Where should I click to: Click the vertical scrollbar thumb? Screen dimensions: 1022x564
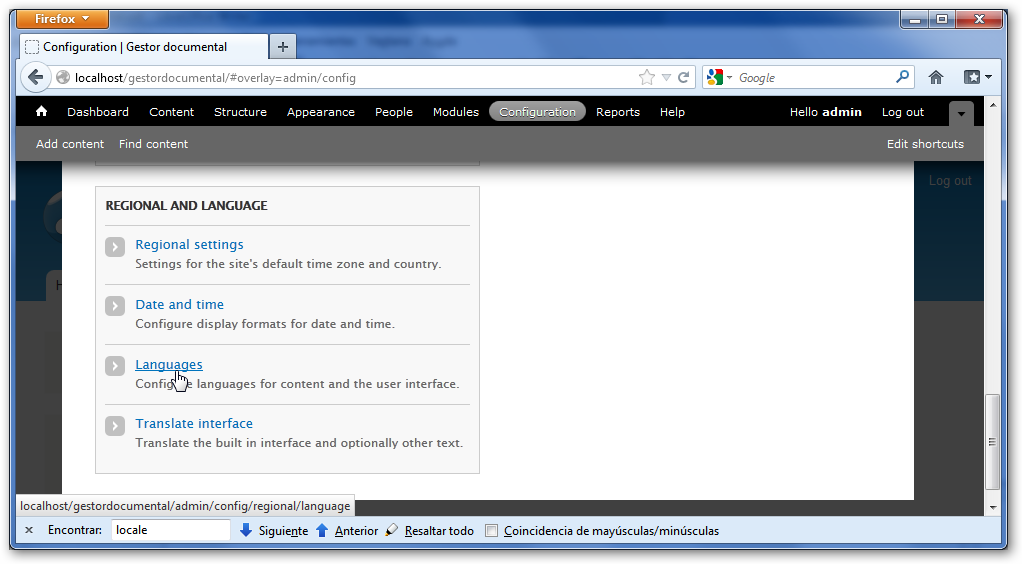[x=992, y=440]
